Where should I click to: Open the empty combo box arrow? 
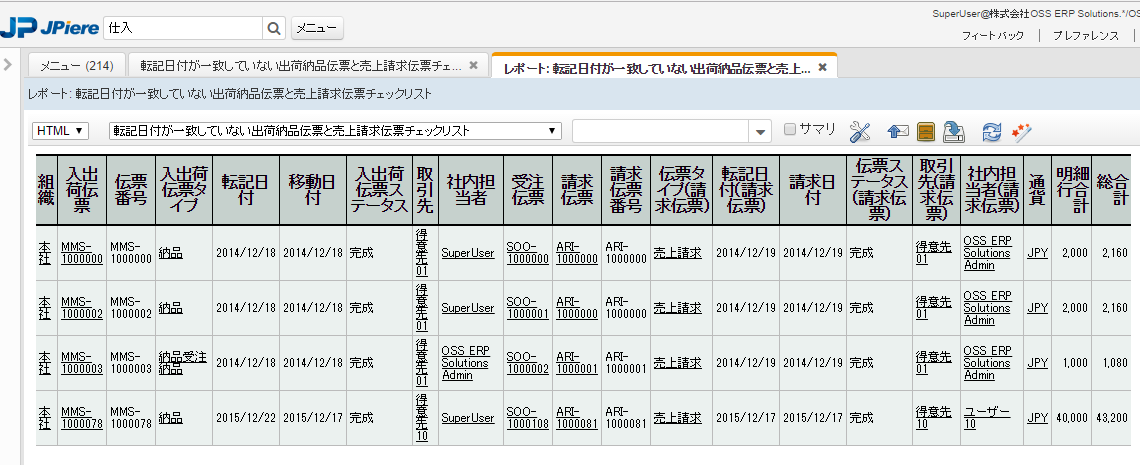(x=760, y=132)
